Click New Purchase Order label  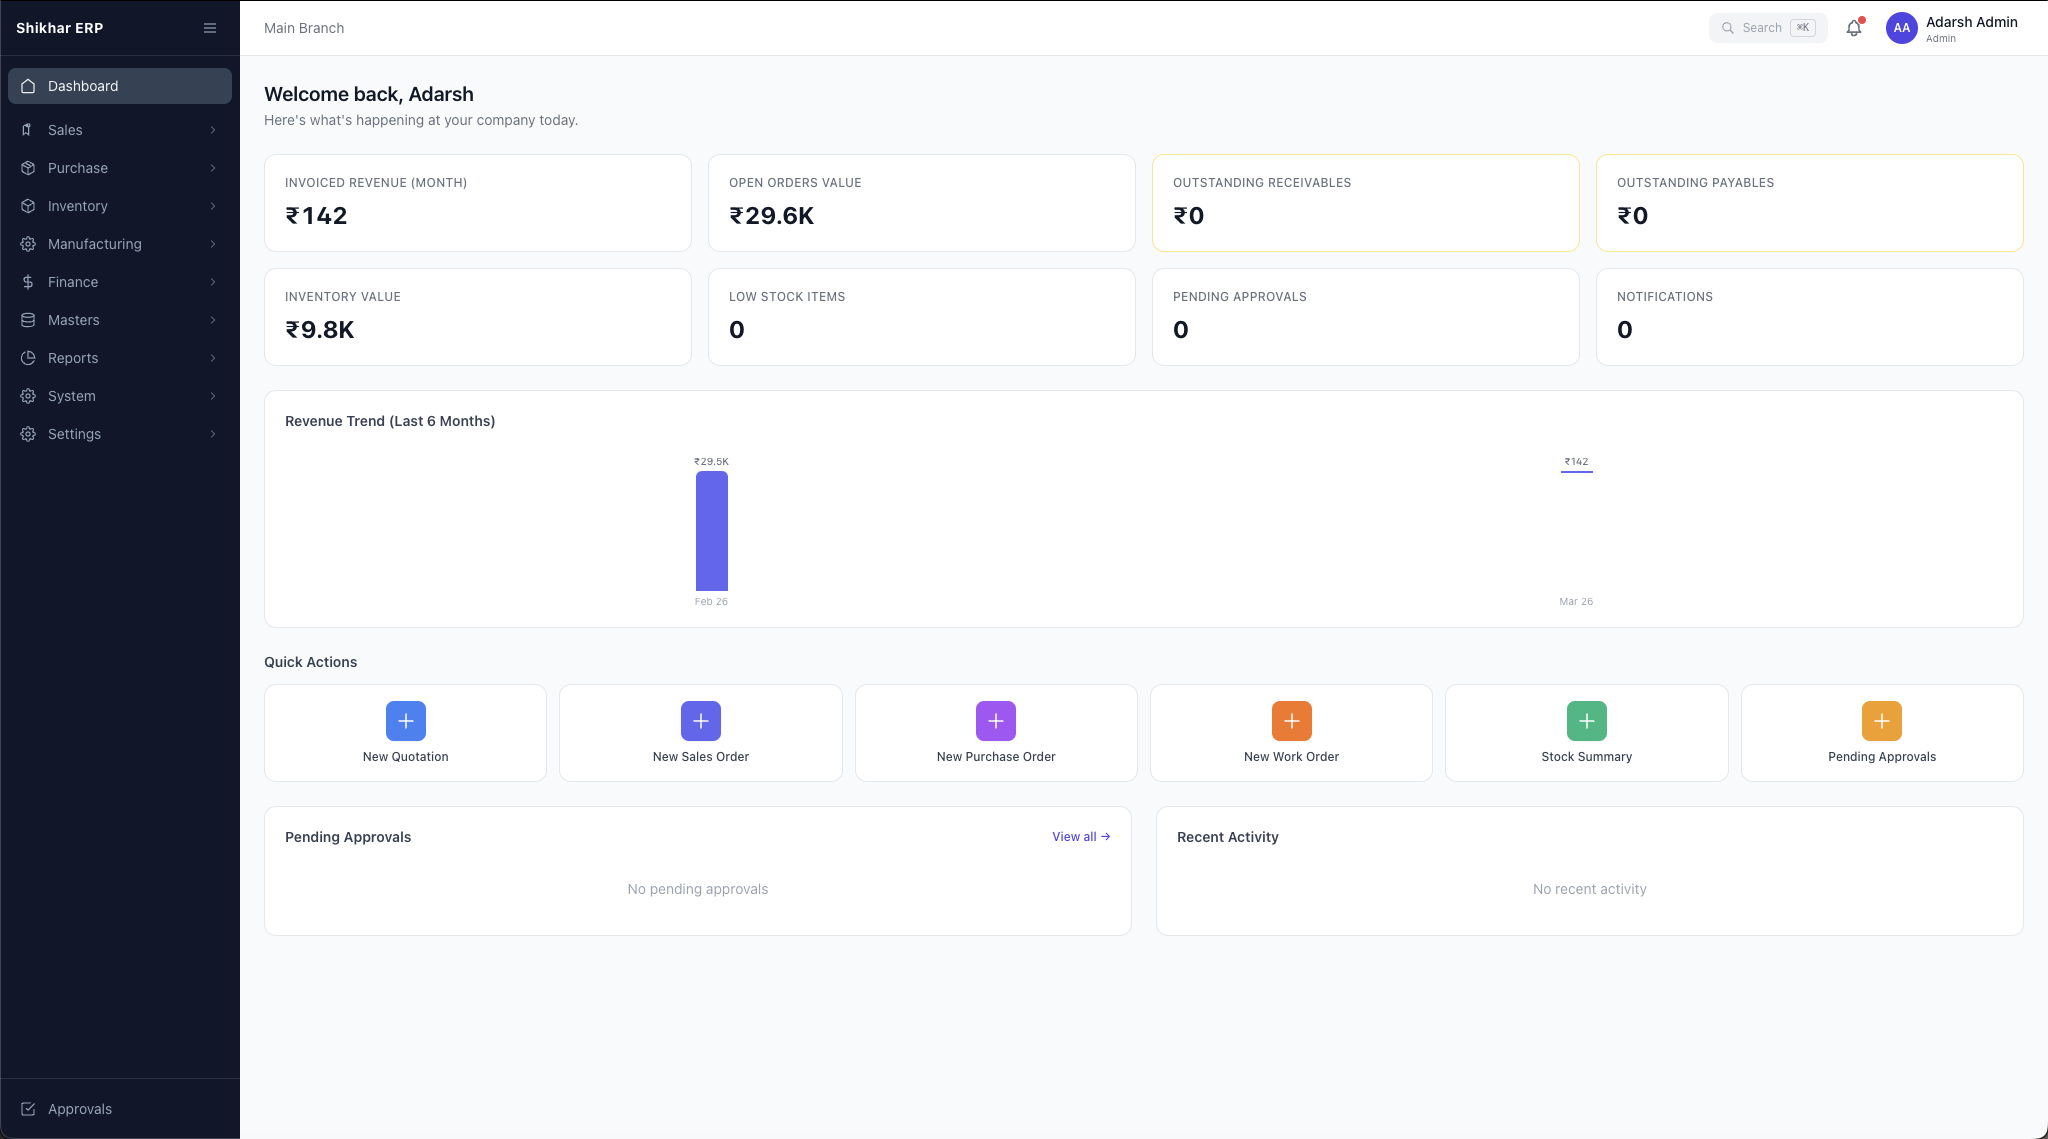pyautogui.click(x=996, y=757)
